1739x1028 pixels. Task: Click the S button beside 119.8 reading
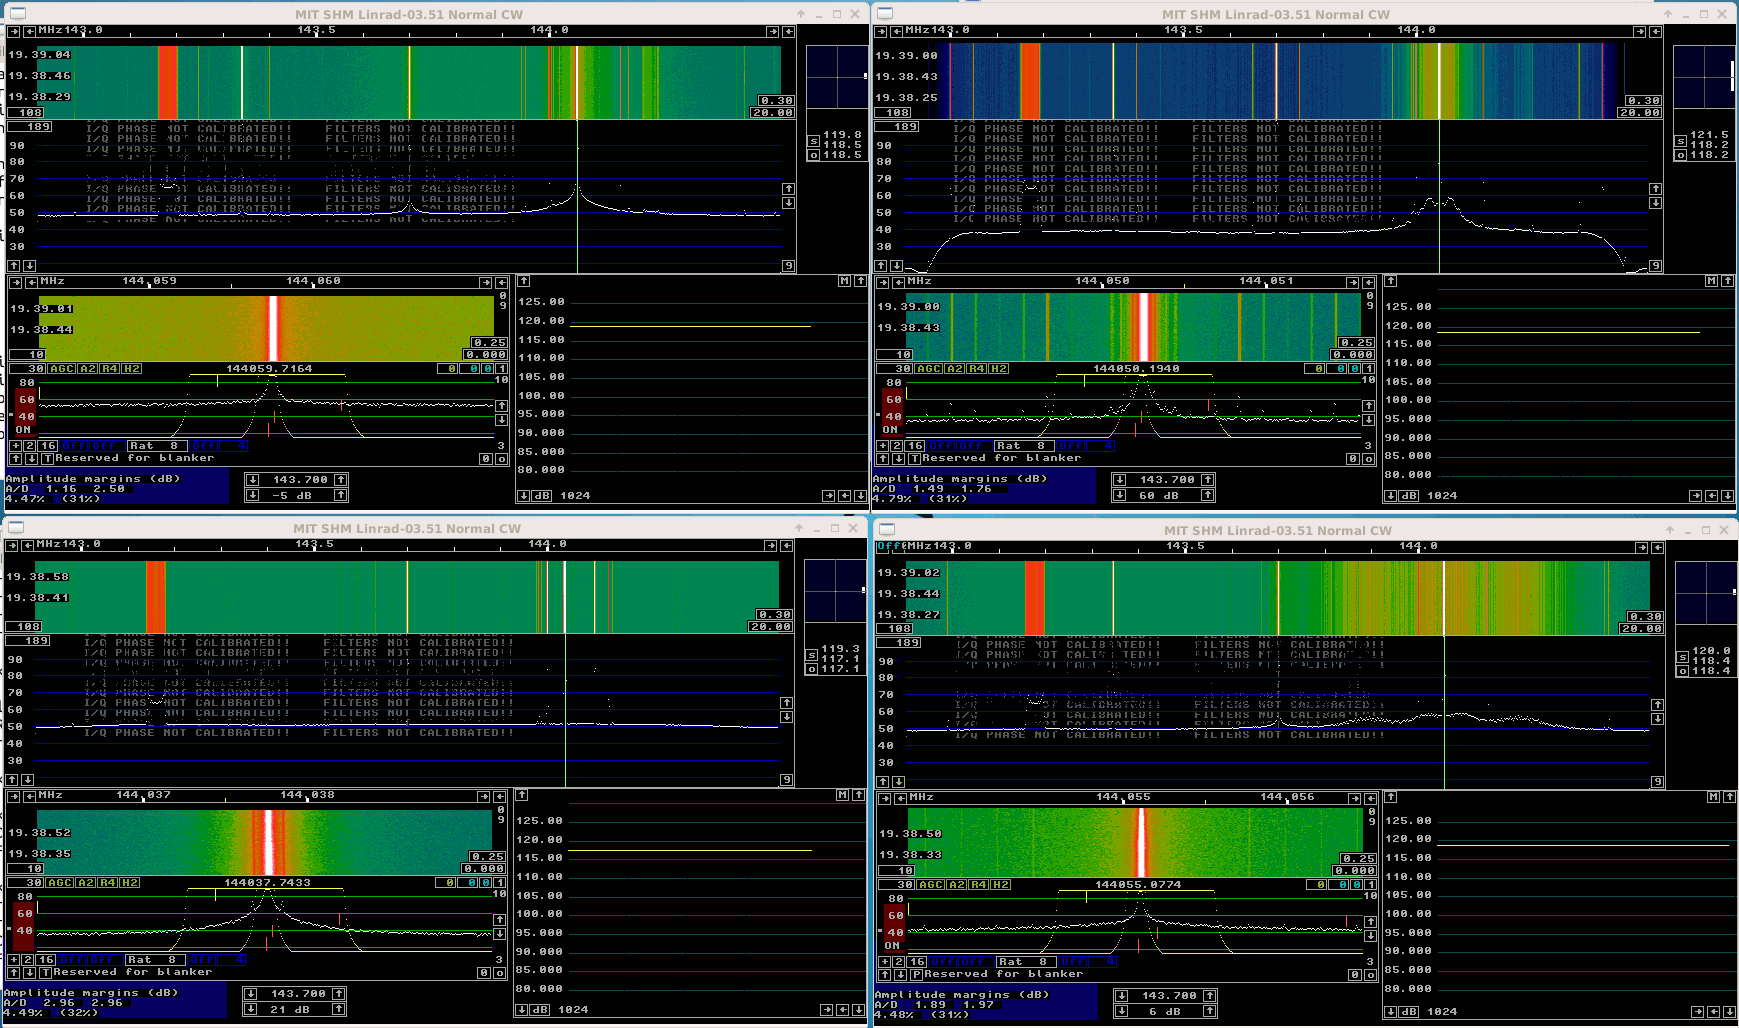coord(813,142)
